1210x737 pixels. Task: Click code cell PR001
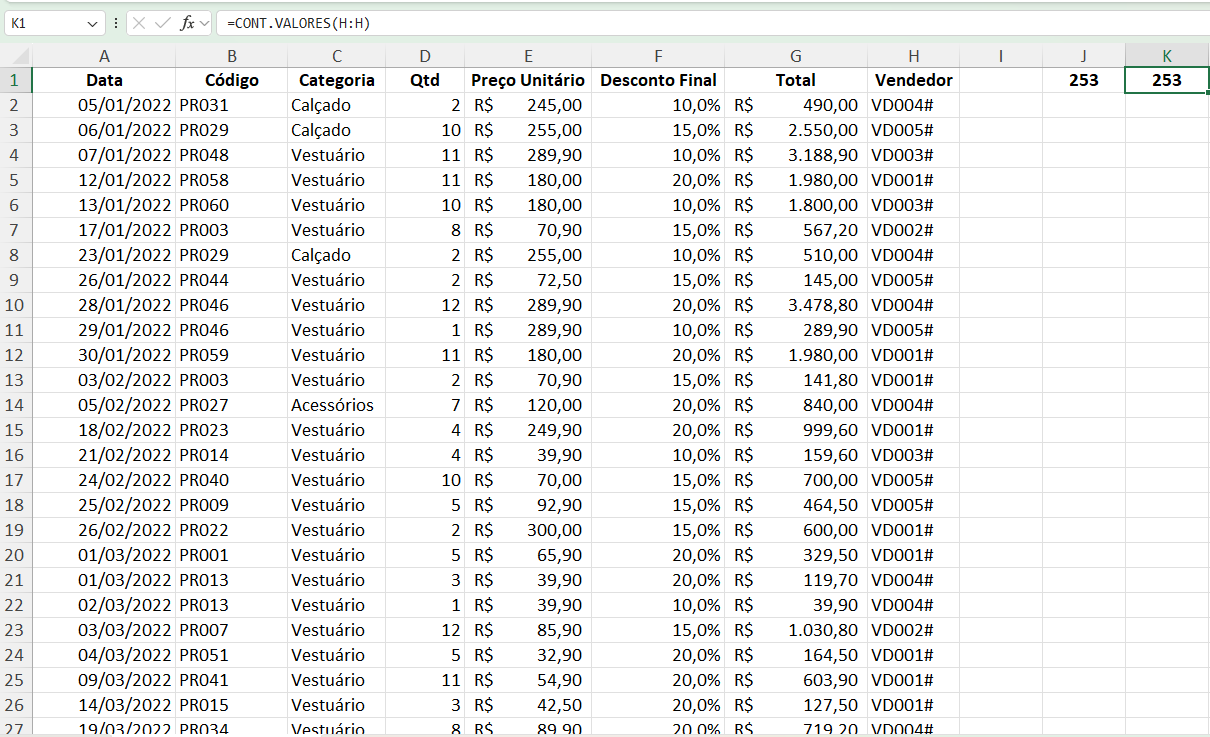(231, 555)
